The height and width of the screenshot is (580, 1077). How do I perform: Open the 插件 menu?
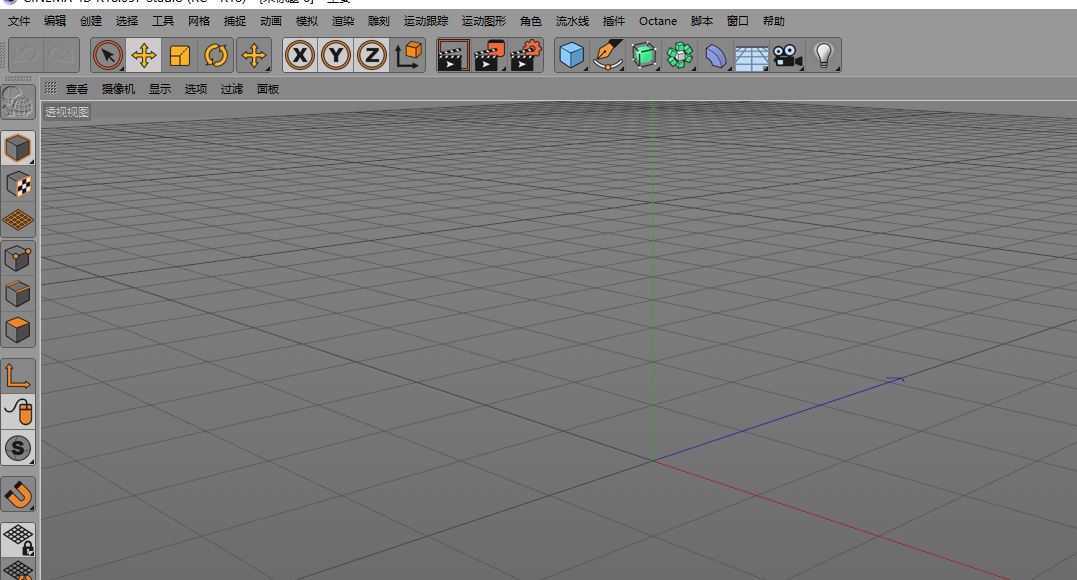pos(614,21)
